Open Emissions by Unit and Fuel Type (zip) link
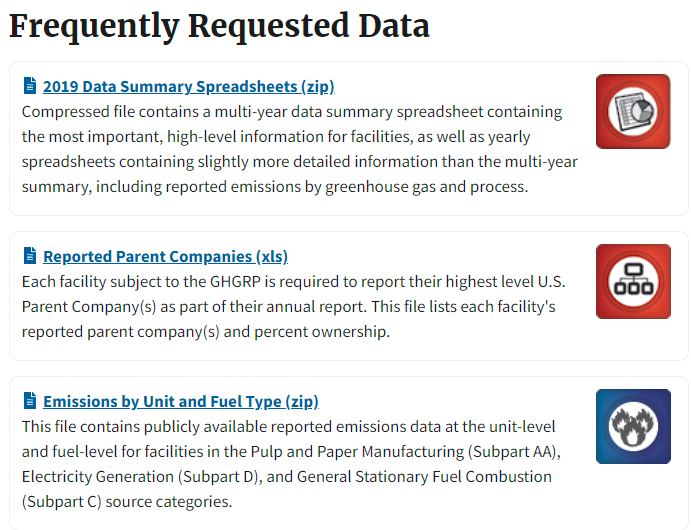This screenshot has width=691, height=530. tap(180, 401)
